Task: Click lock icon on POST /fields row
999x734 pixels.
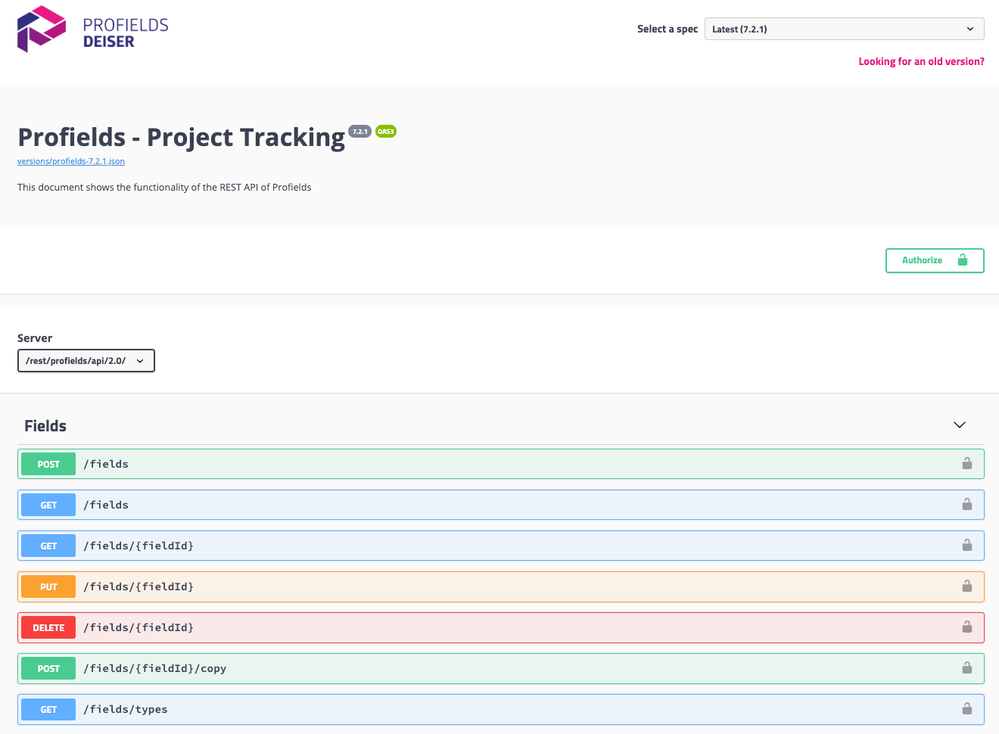Action: pos(967,463)
